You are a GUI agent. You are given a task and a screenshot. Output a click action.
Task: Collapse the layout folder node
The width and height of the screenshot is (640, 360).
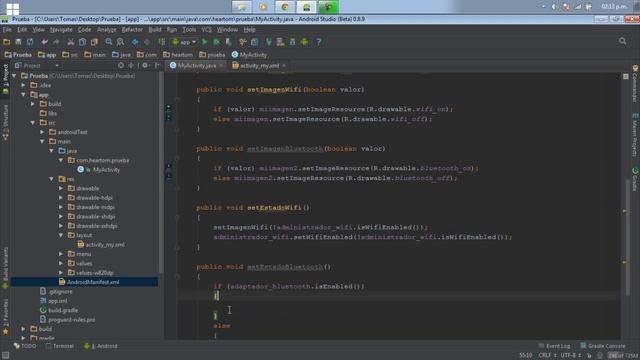tap(61, 236)
